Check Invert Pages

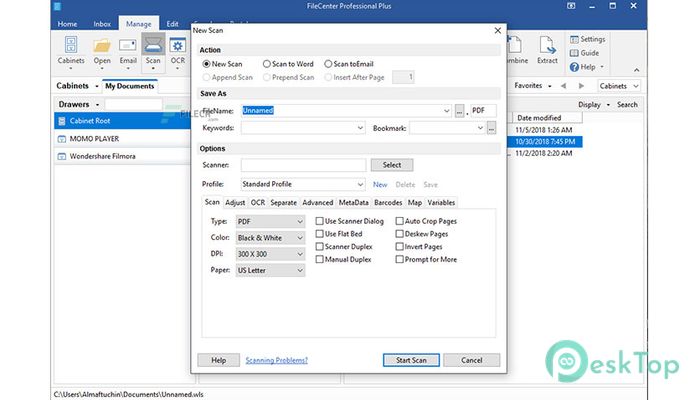click(x=400, y=246)
